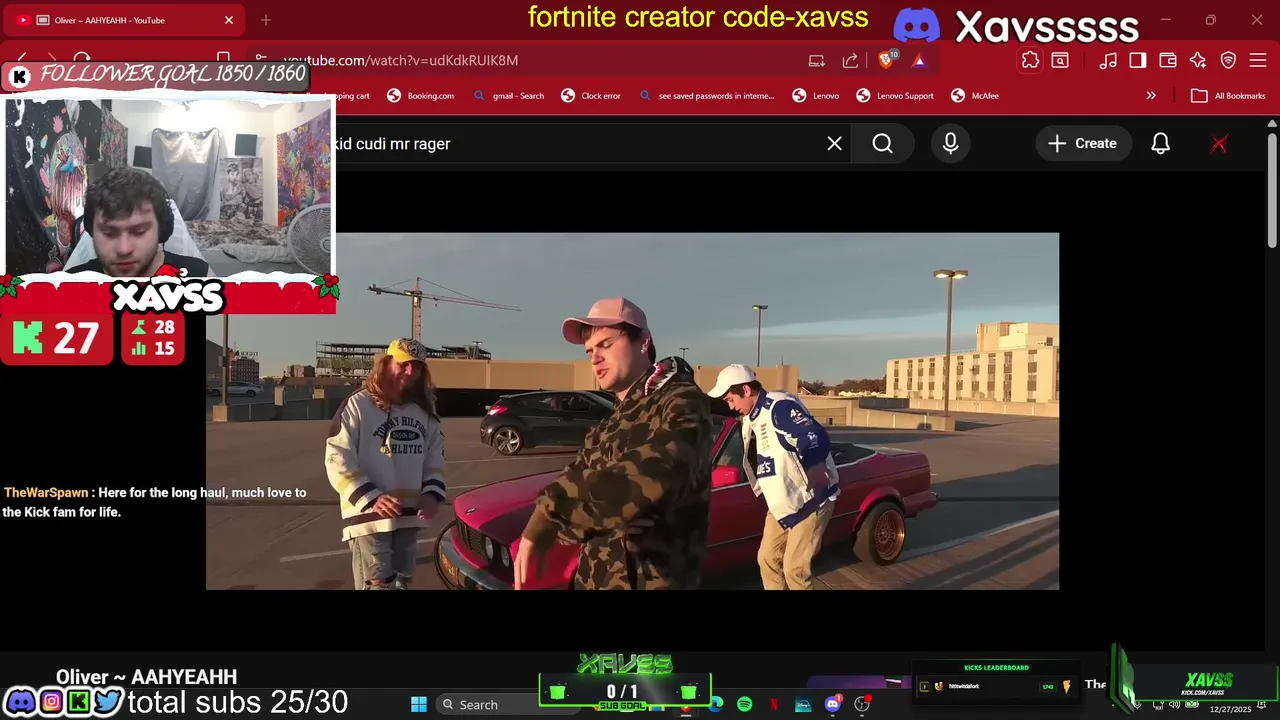Image resolution: width=1280 pixels, height=720 pixels.
Task: Open the gmail - Search bookmark
Action: pyautogui.click(x=509, y=96)
